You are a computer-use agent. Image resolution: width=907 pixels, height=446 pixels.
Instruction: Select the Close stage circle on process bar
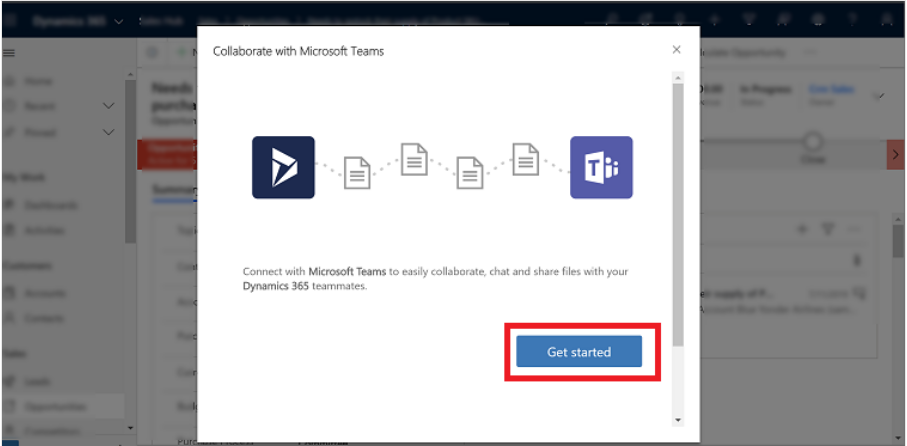point(813,141)
